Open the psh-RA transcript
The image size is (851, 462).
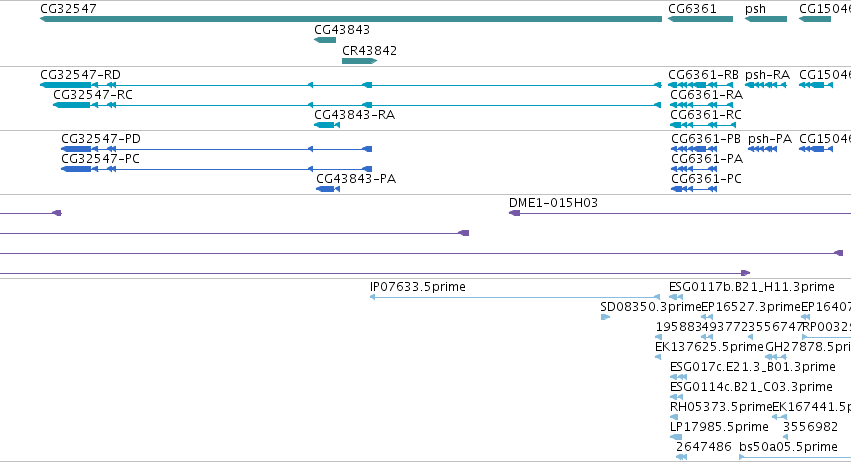(766, 85)
